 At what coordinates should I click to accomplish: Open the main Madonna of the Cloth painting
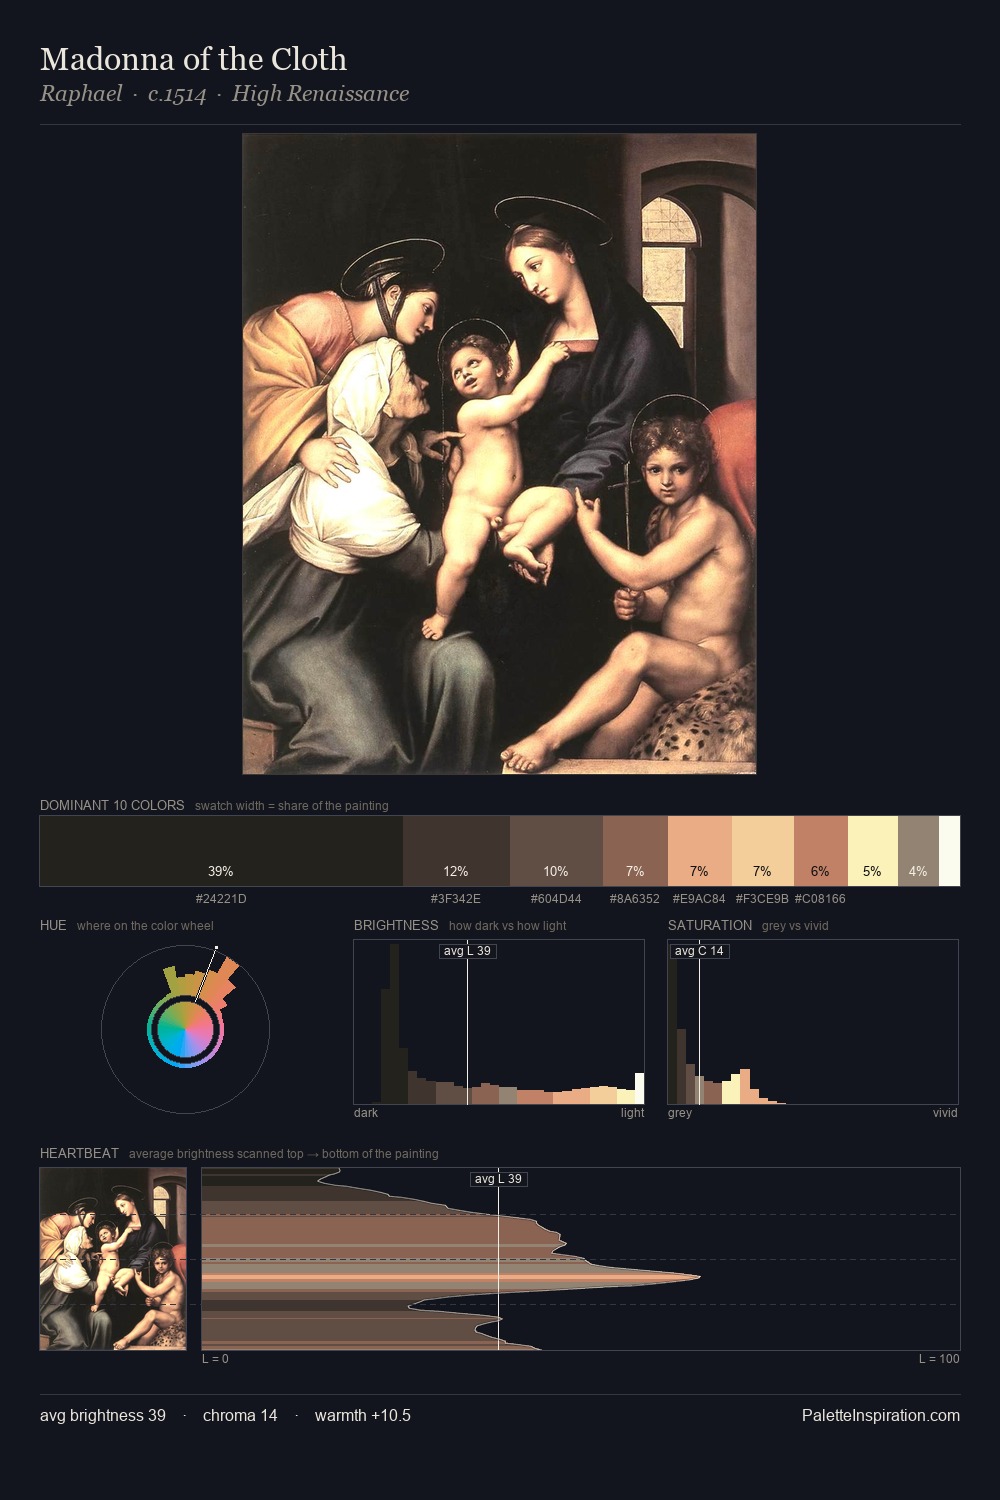click(499, 454)
